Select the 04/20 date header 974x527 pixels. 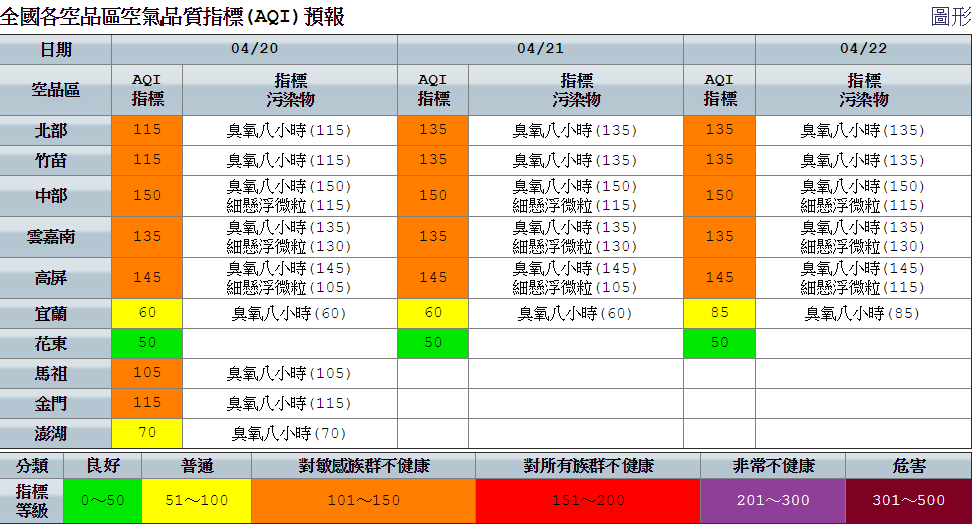(254, 49)
